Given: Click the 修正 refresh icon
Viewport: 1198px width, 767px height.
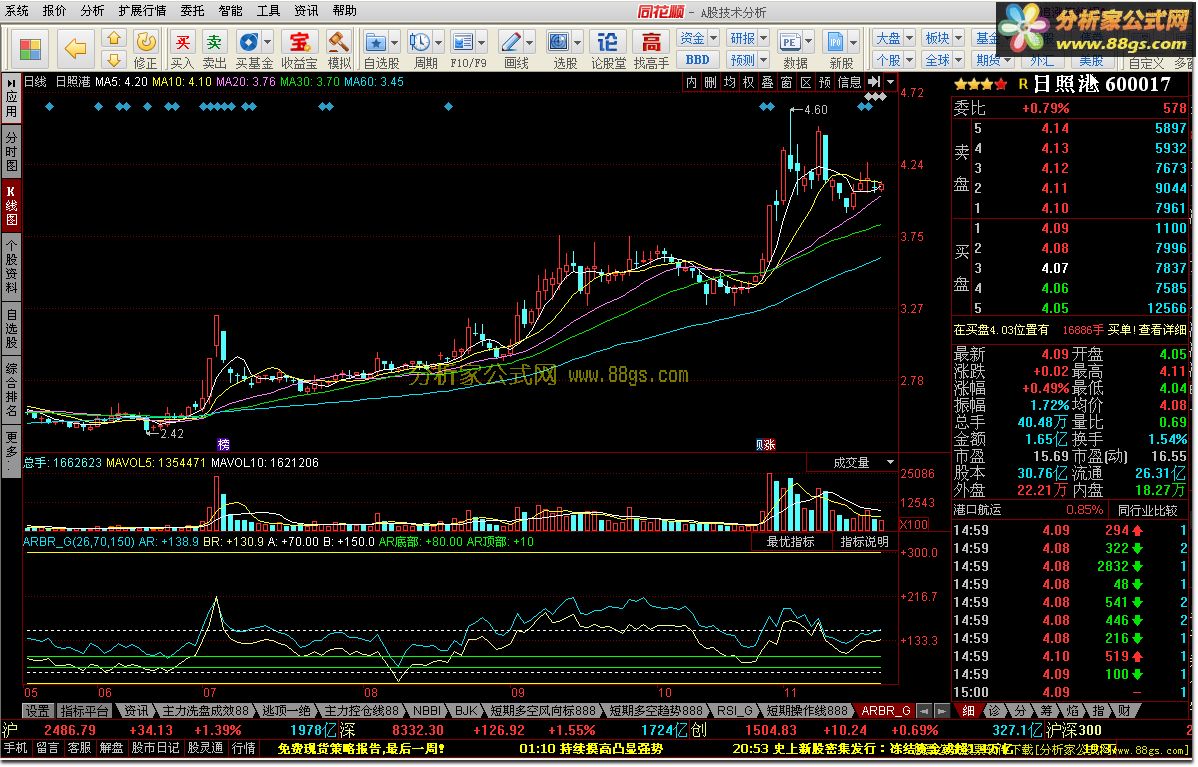Looking at the screenshot, I should tap(145, 42).
